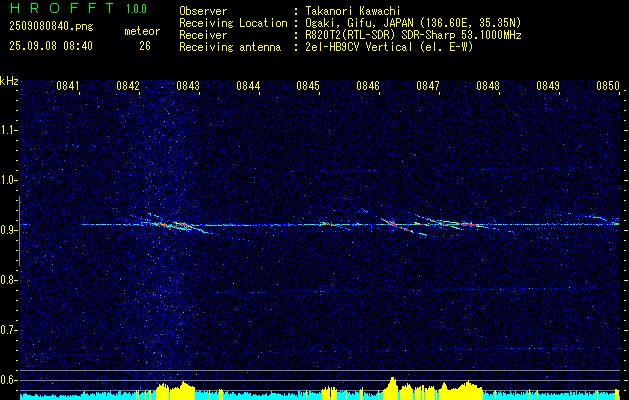The image size is (629, 400).
Task: Click the 0.8 kHz axis label
Action: pyautogui.click(x=9, y=280)
